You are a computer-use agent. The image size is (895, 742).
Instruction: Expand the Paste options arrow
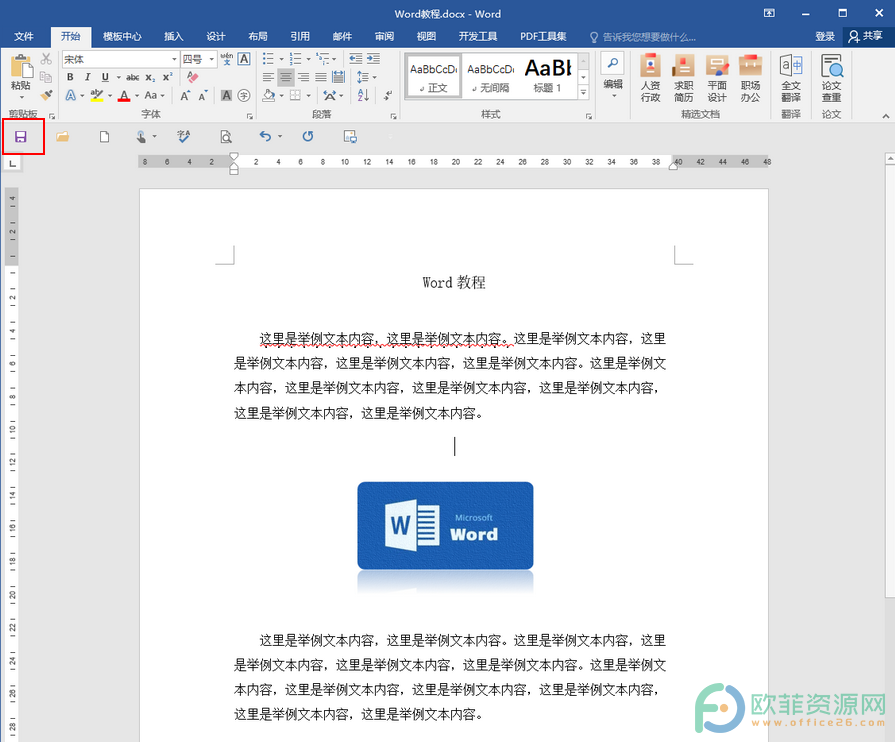coord(21,98)
